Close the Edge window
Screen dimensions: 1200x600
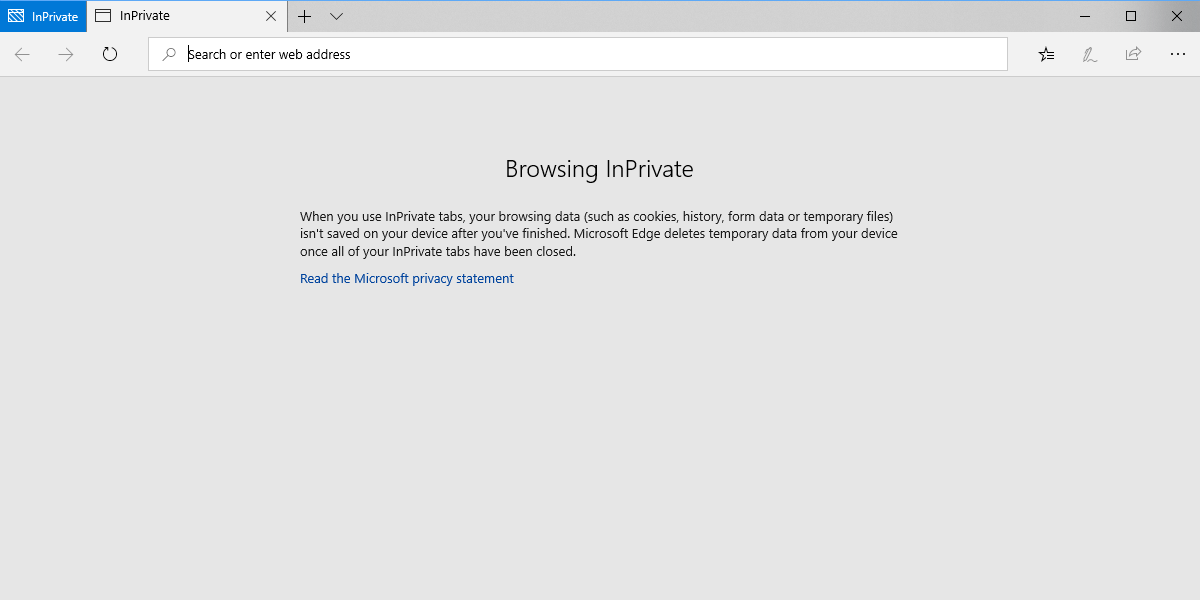coord(1177,16)
